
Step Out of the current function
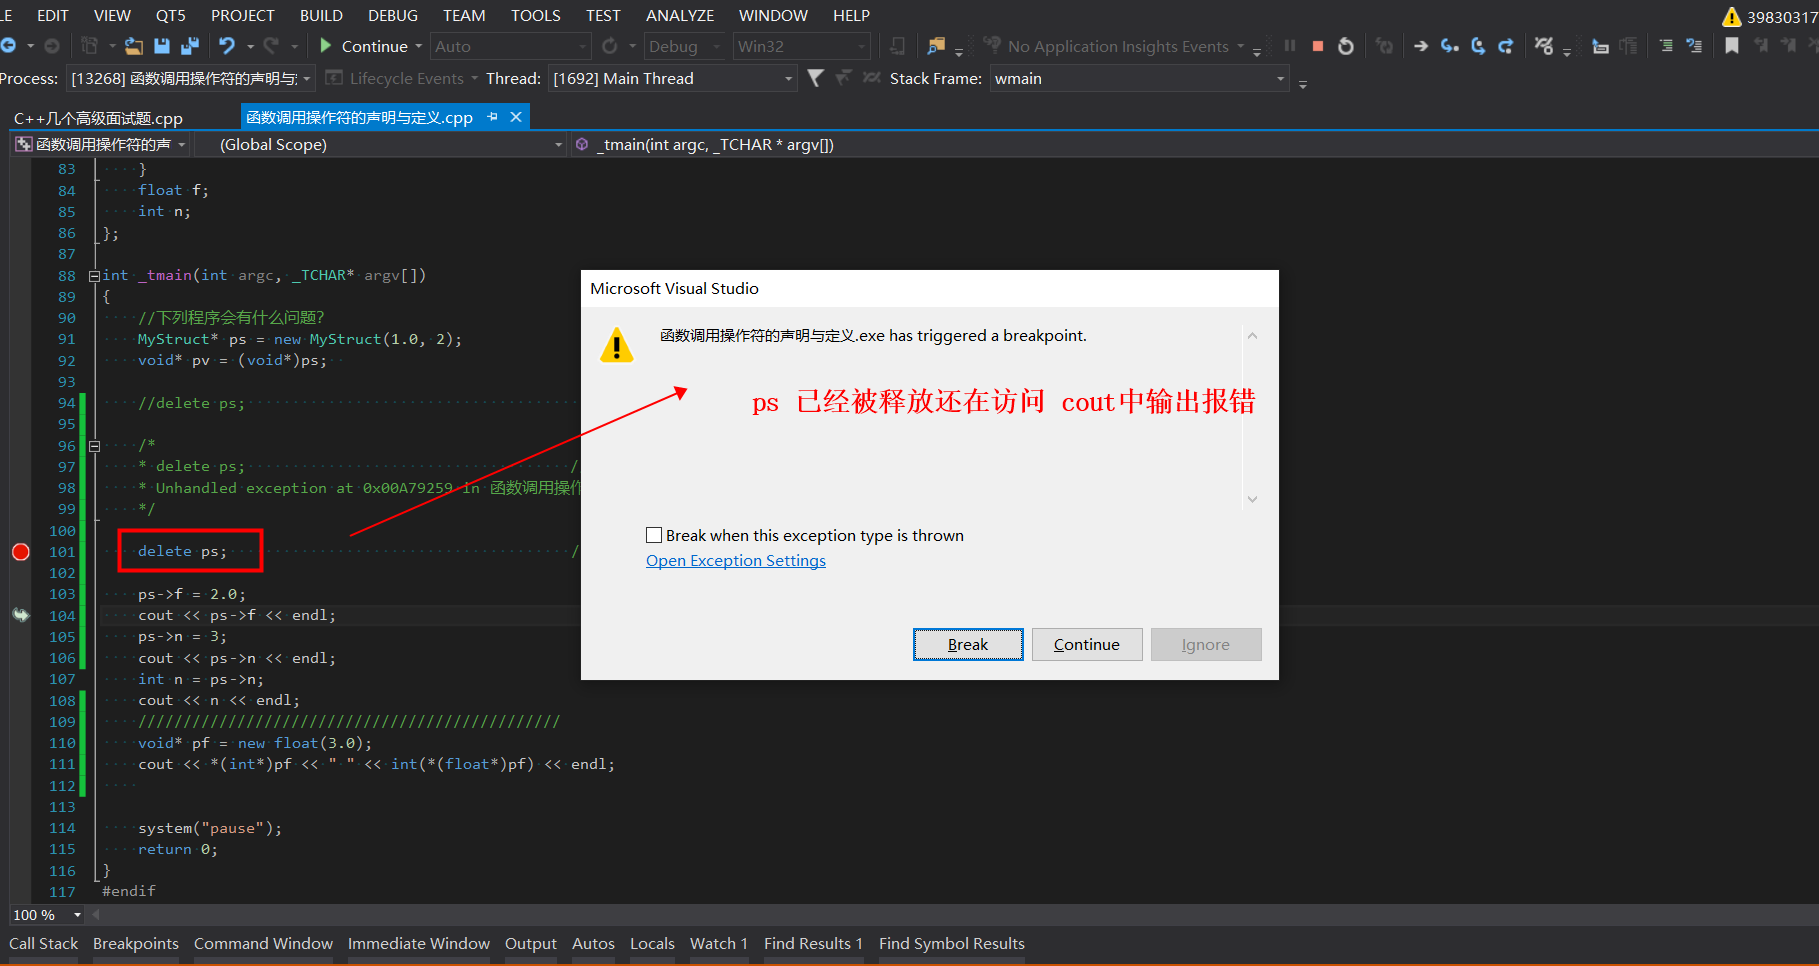click(x=1505, y=46)
